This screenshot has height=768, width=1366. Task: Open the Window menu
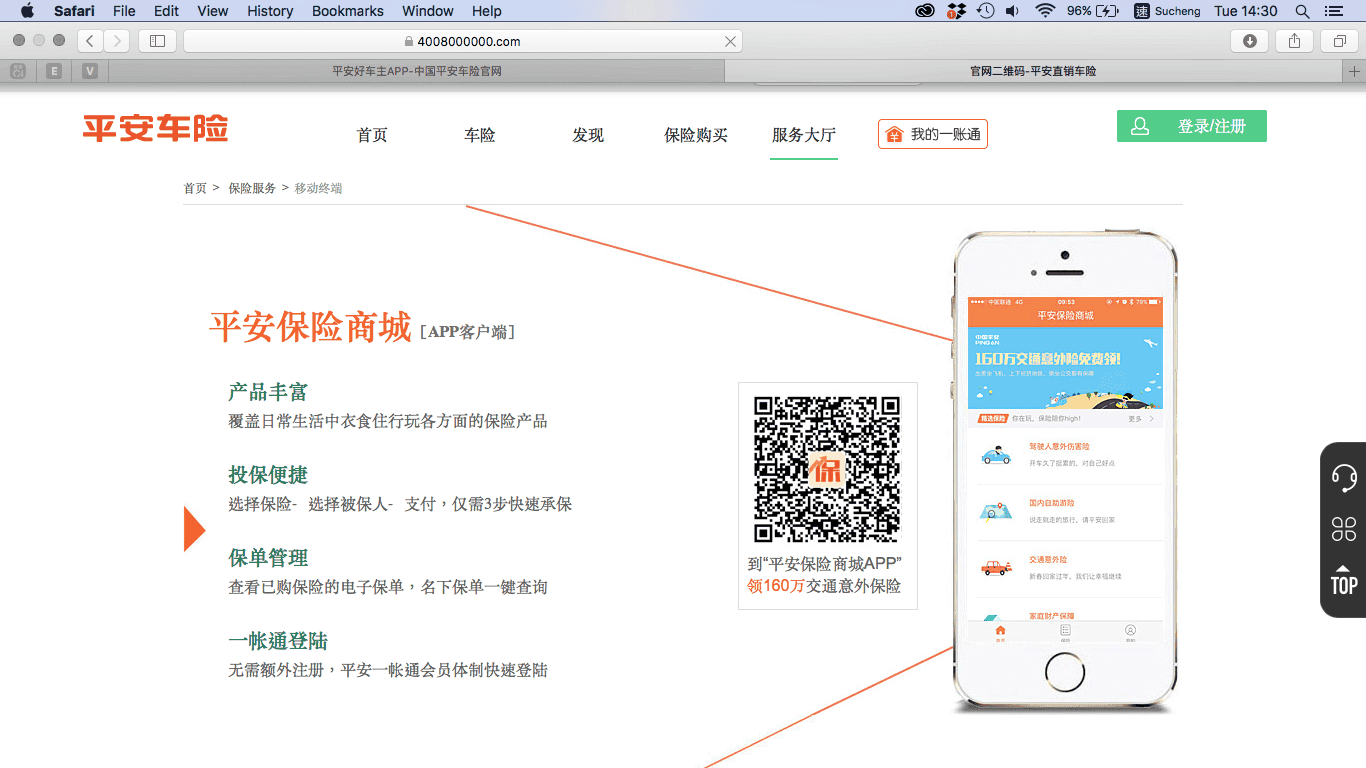428,11
